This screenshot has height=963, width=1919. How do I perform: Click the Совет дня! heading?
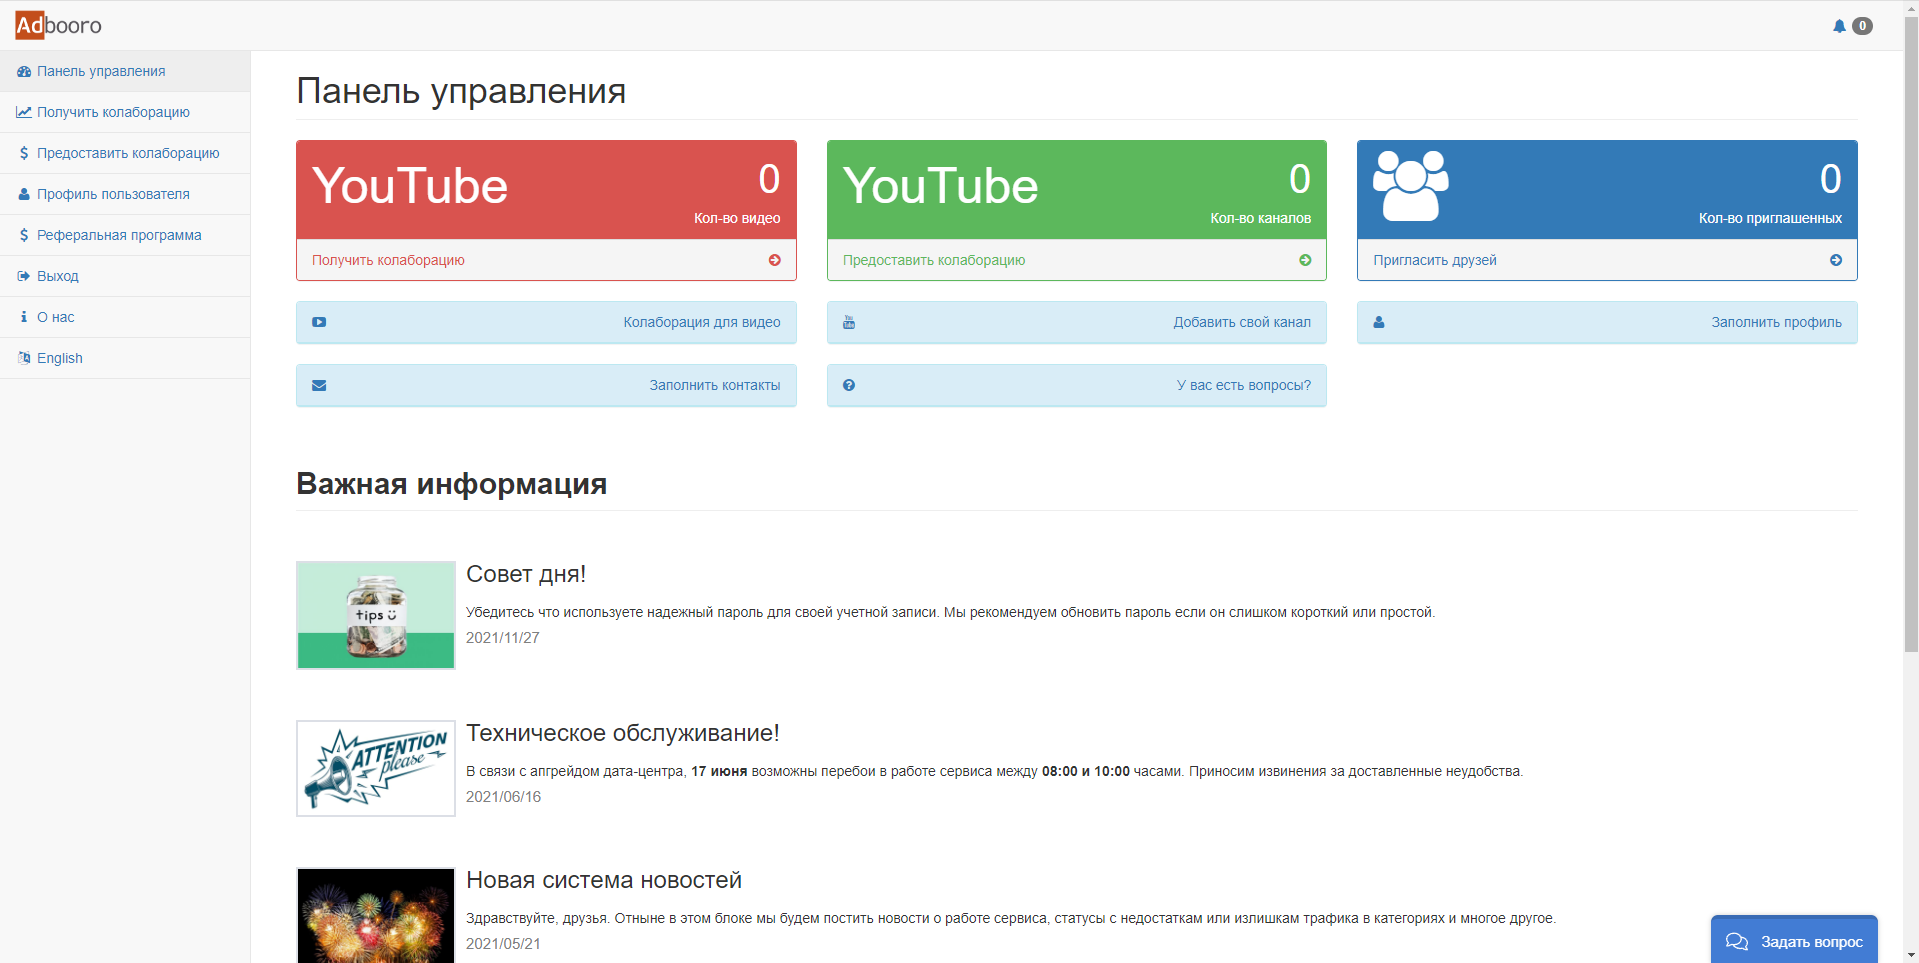(x=526, y=574)
